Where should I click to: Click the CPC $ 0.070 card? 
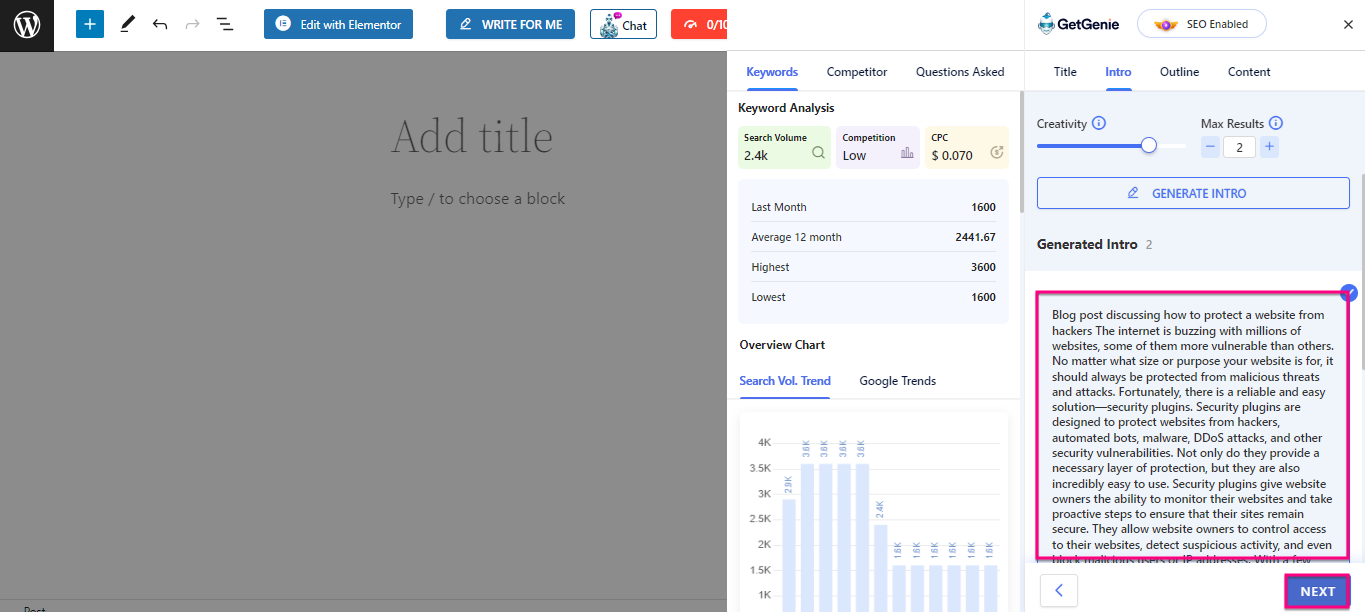pos(967,147)
